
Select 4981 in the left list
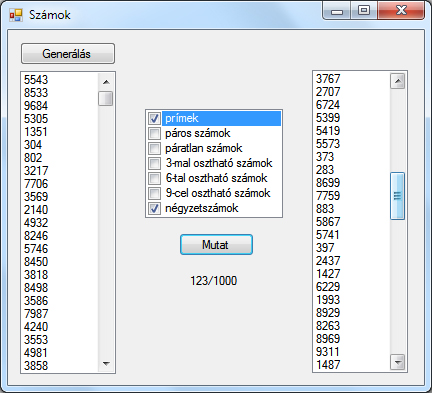tap(59, 353)
